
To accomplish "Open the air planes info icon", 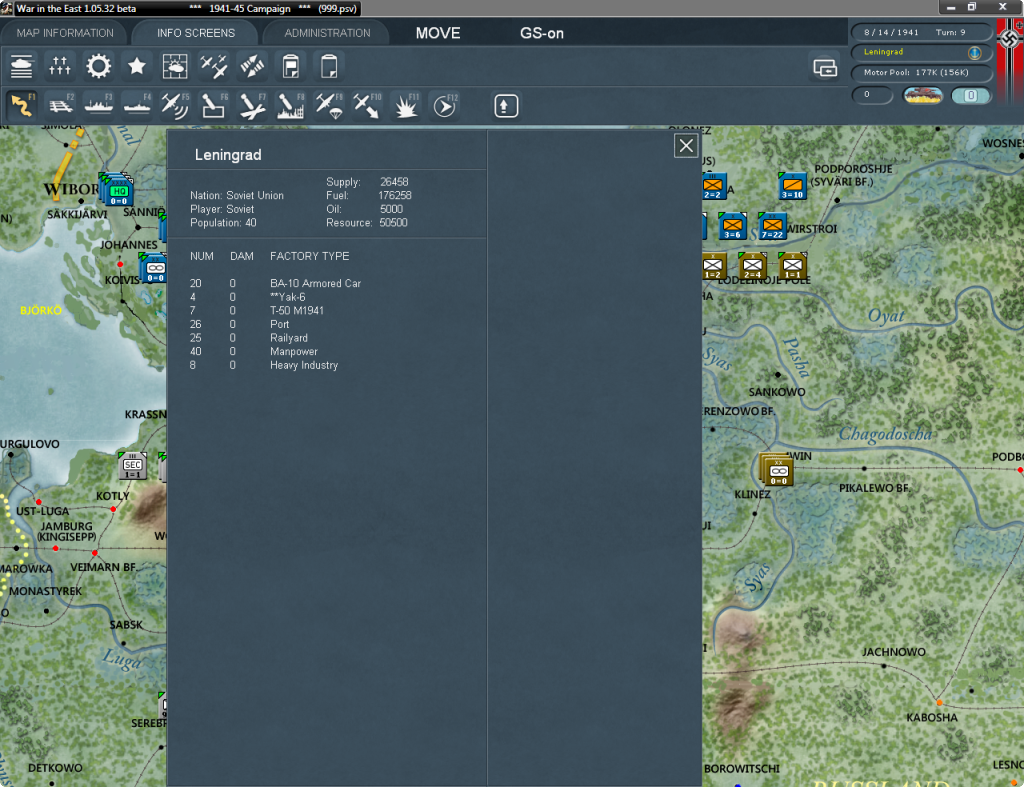I will click(x=214, y=67).
